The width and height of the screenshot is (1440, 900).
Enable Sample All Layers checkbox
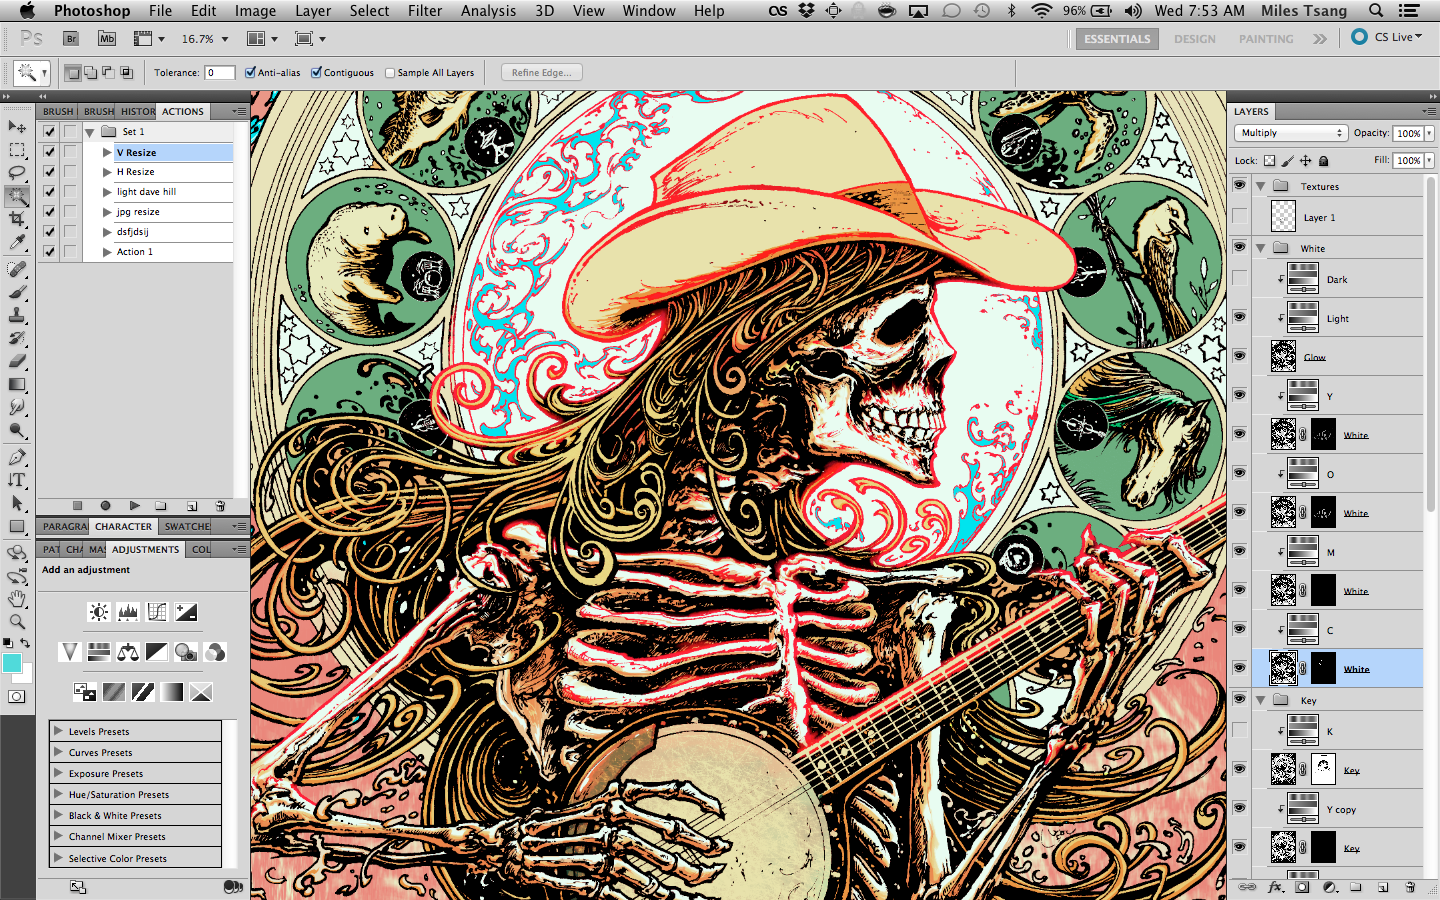pyautogui.click(x=390, y=72)
